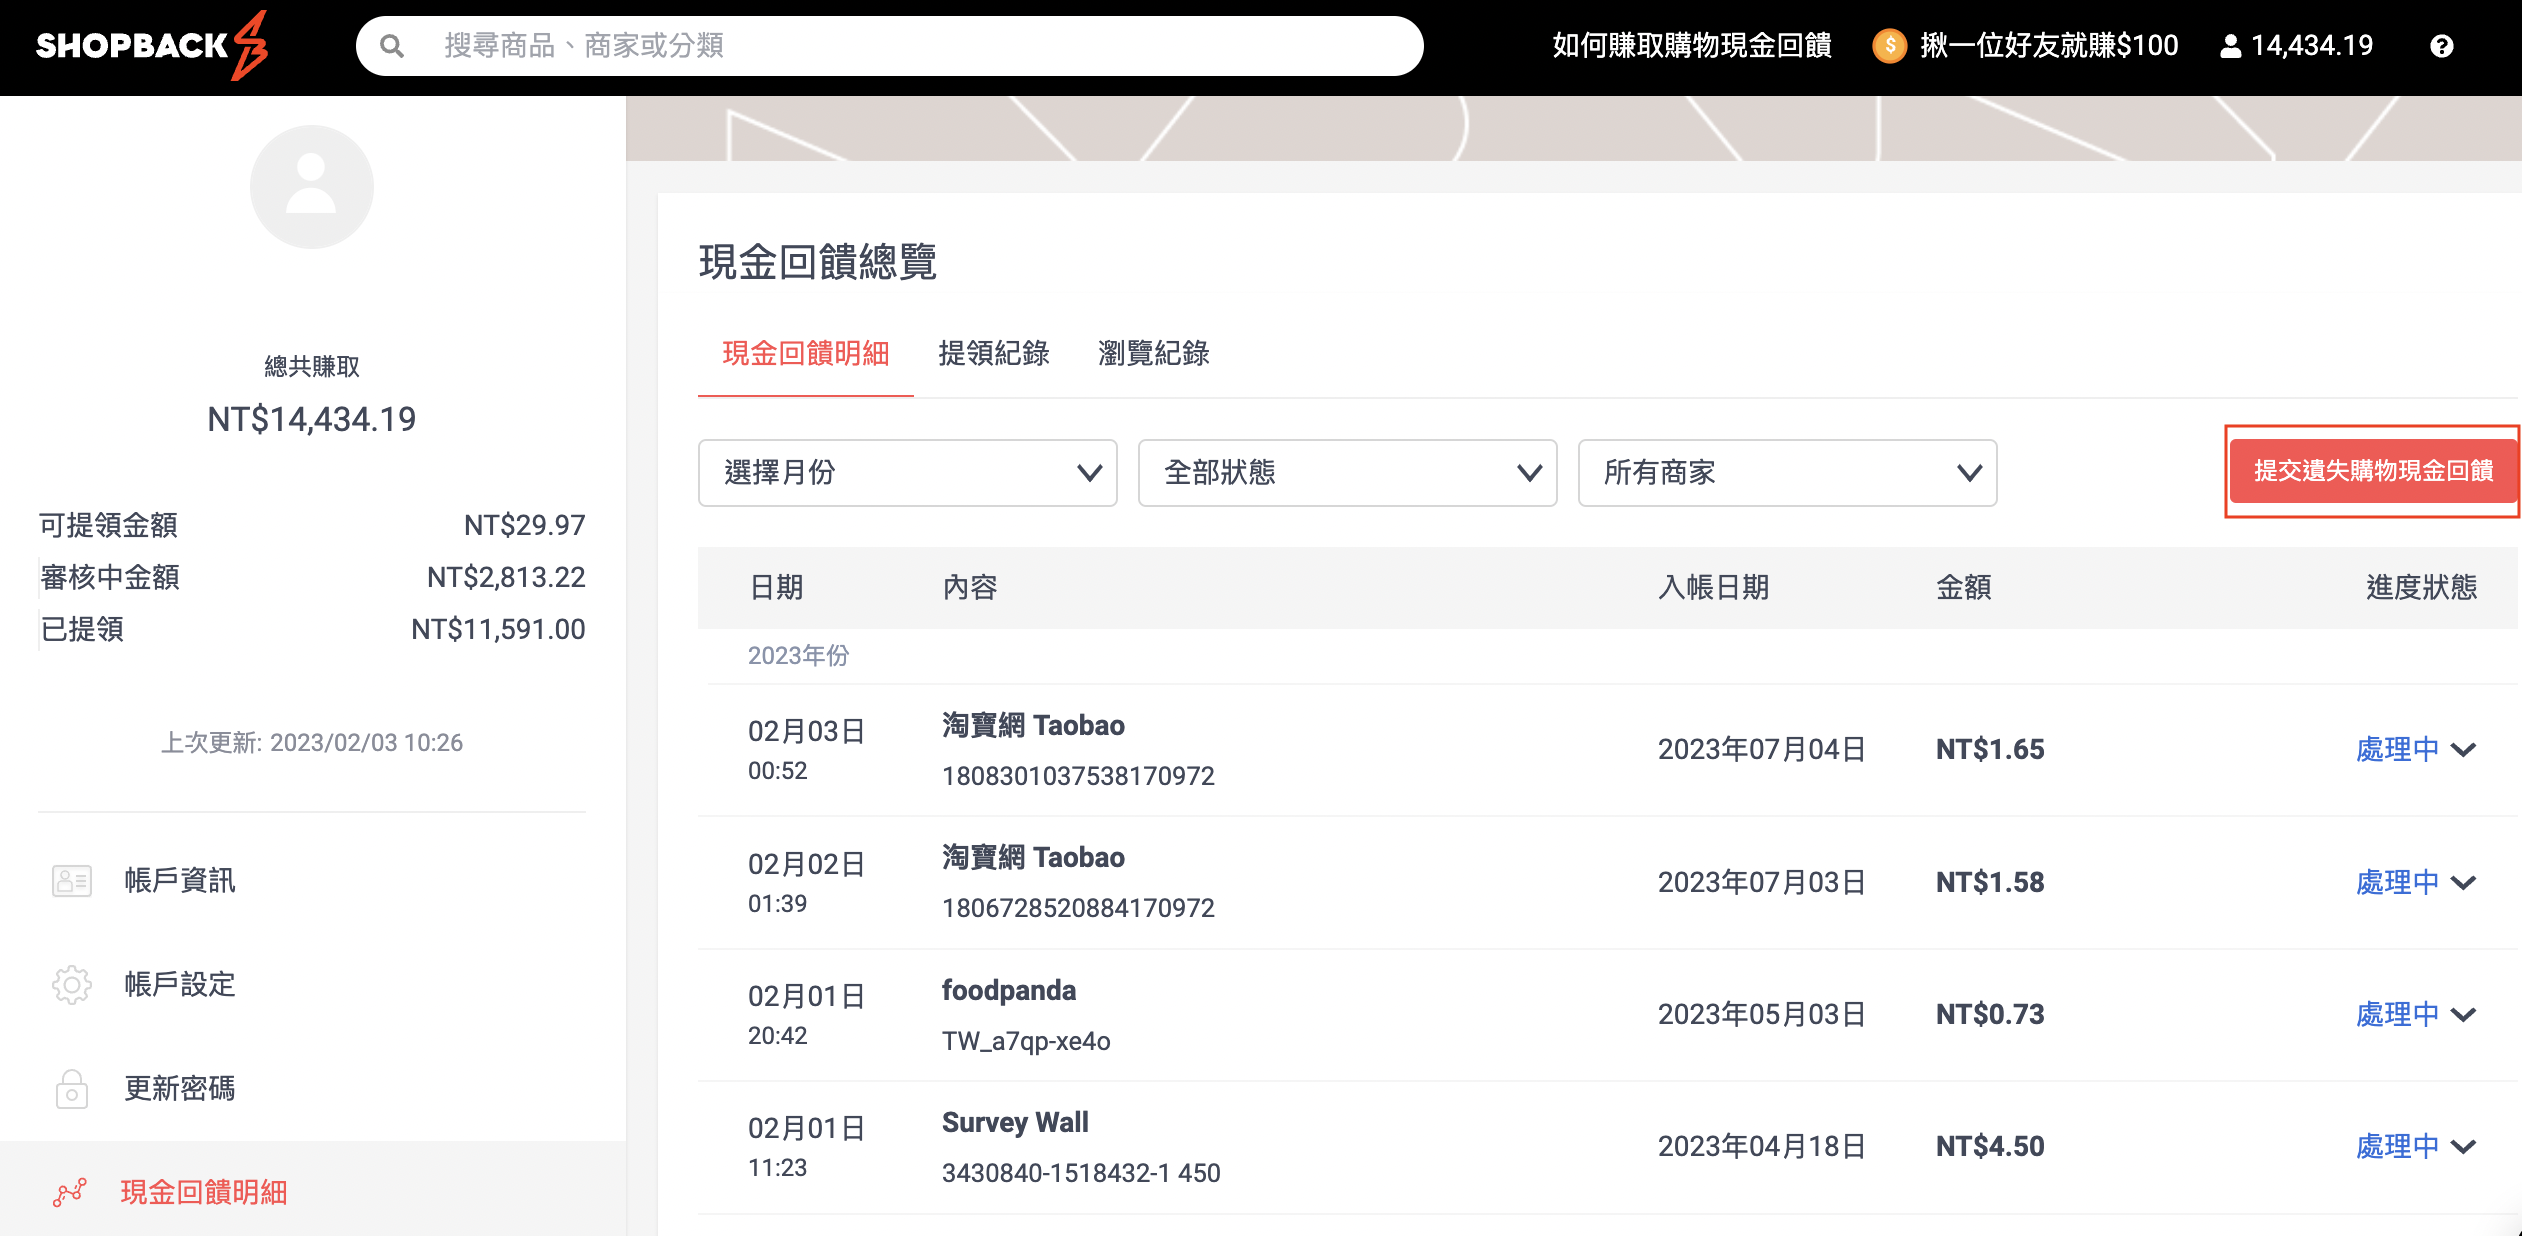This screenshot has width=2522, height=1236.
Task: Expand 處理中 status for NT$1.58 Taobao row
Action: point(2416,883)
